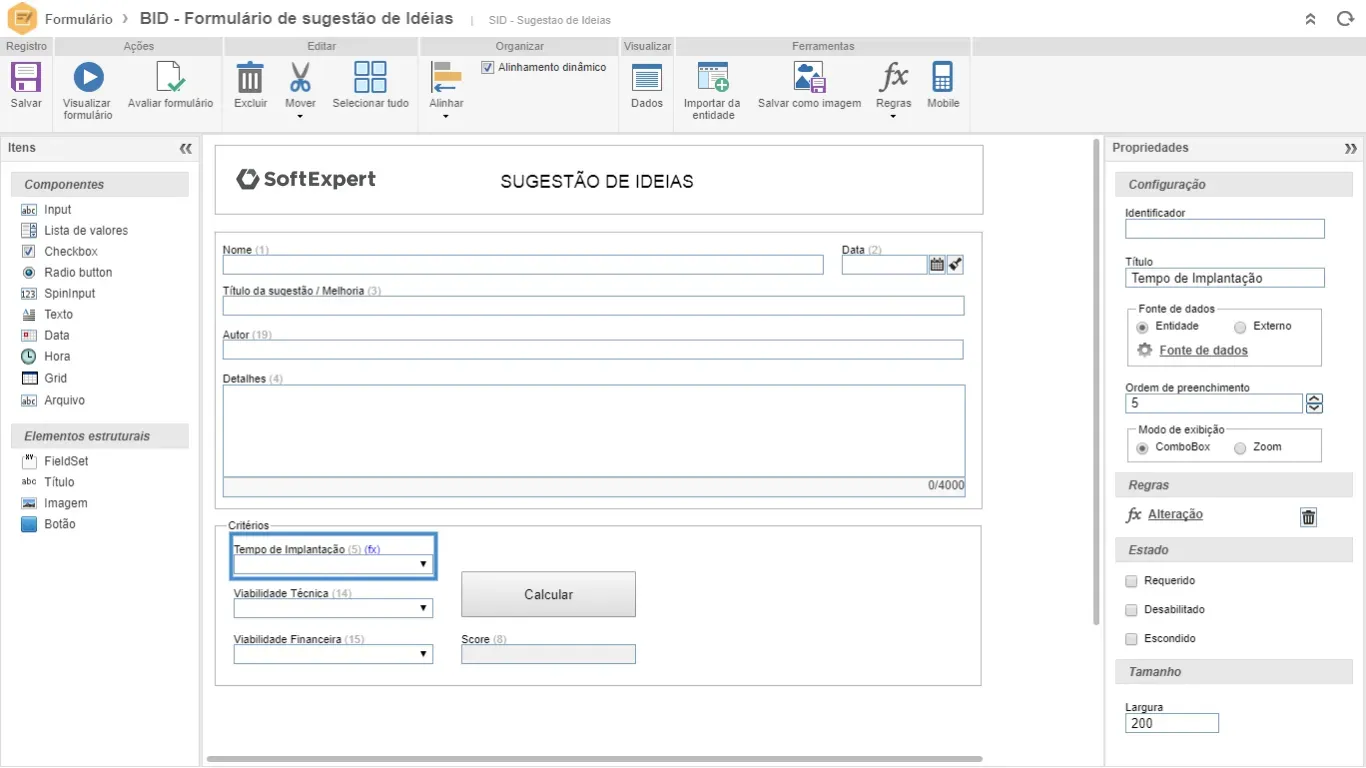Click the Largura input field

pos(1171,723)
